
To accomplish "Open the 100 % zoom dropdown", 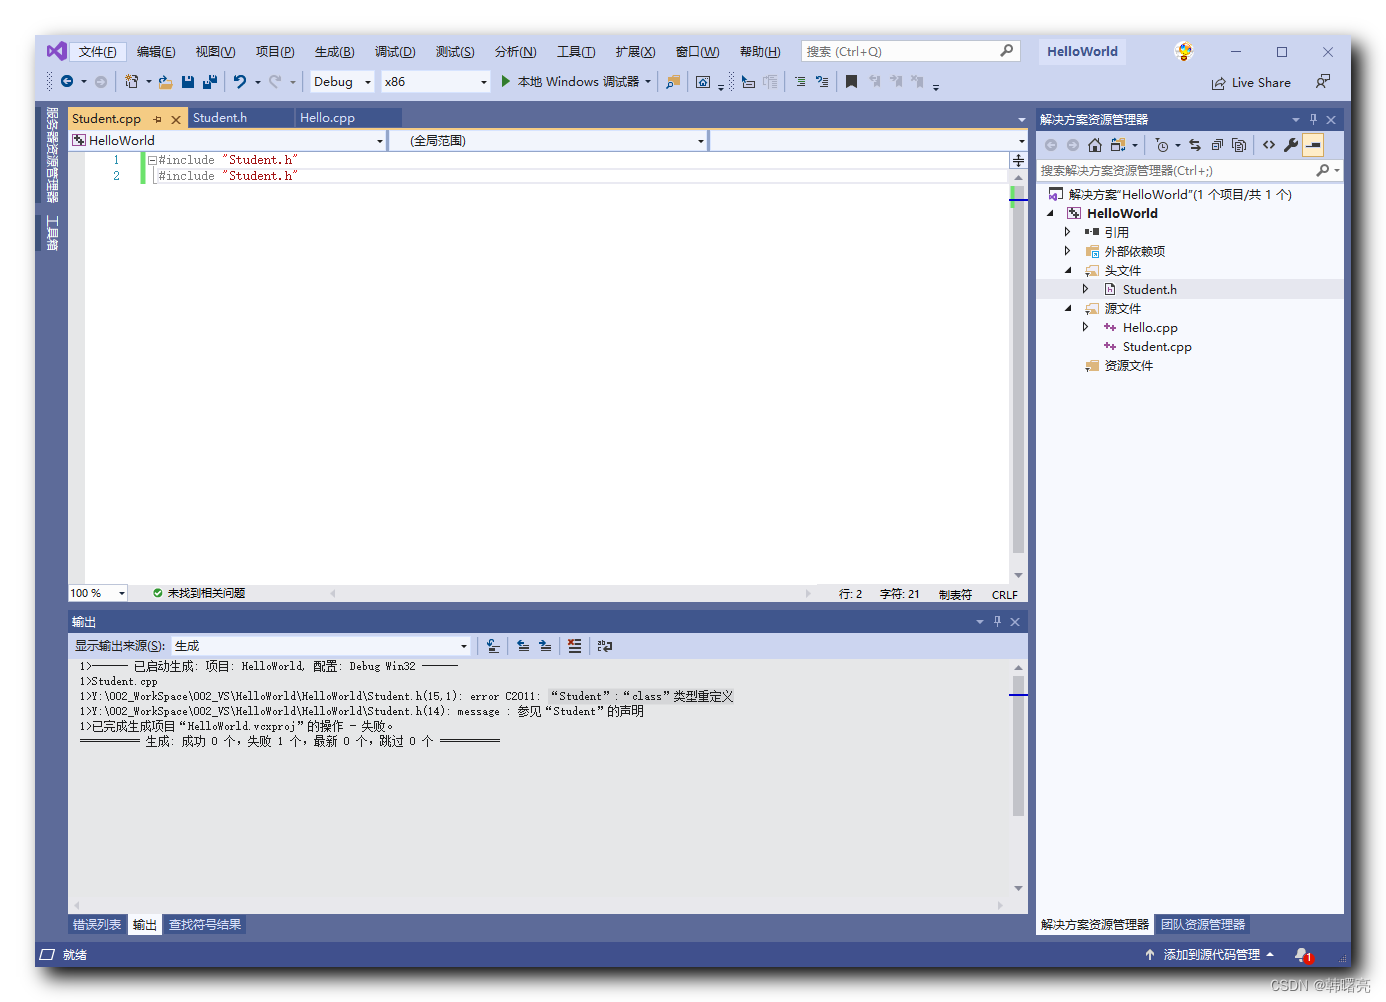I will coord(98,593).
